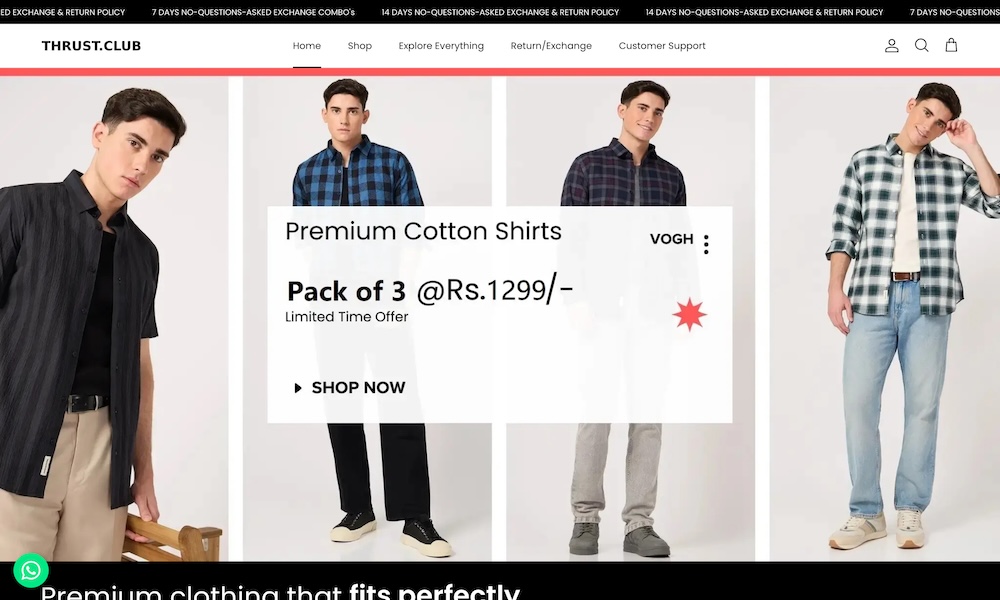Open Customer Support link
The image size is (1000, 600).
click(x=662, y=46)
